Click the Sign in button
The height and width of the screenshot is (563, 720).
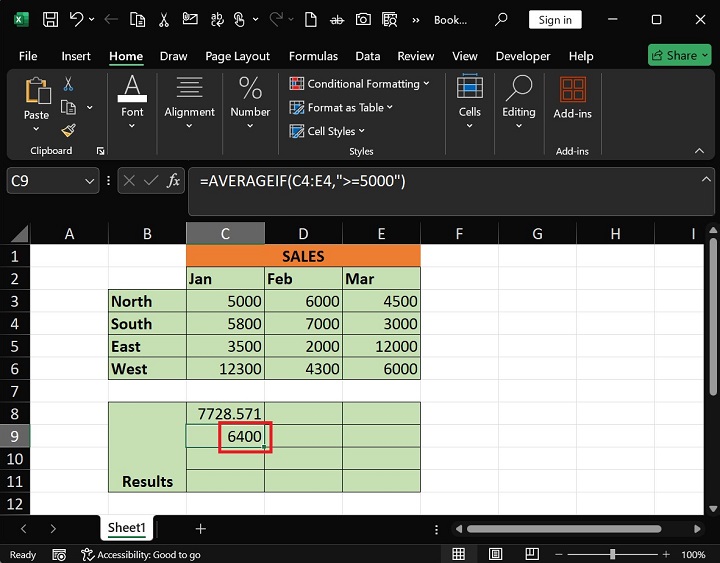(555, 19)
